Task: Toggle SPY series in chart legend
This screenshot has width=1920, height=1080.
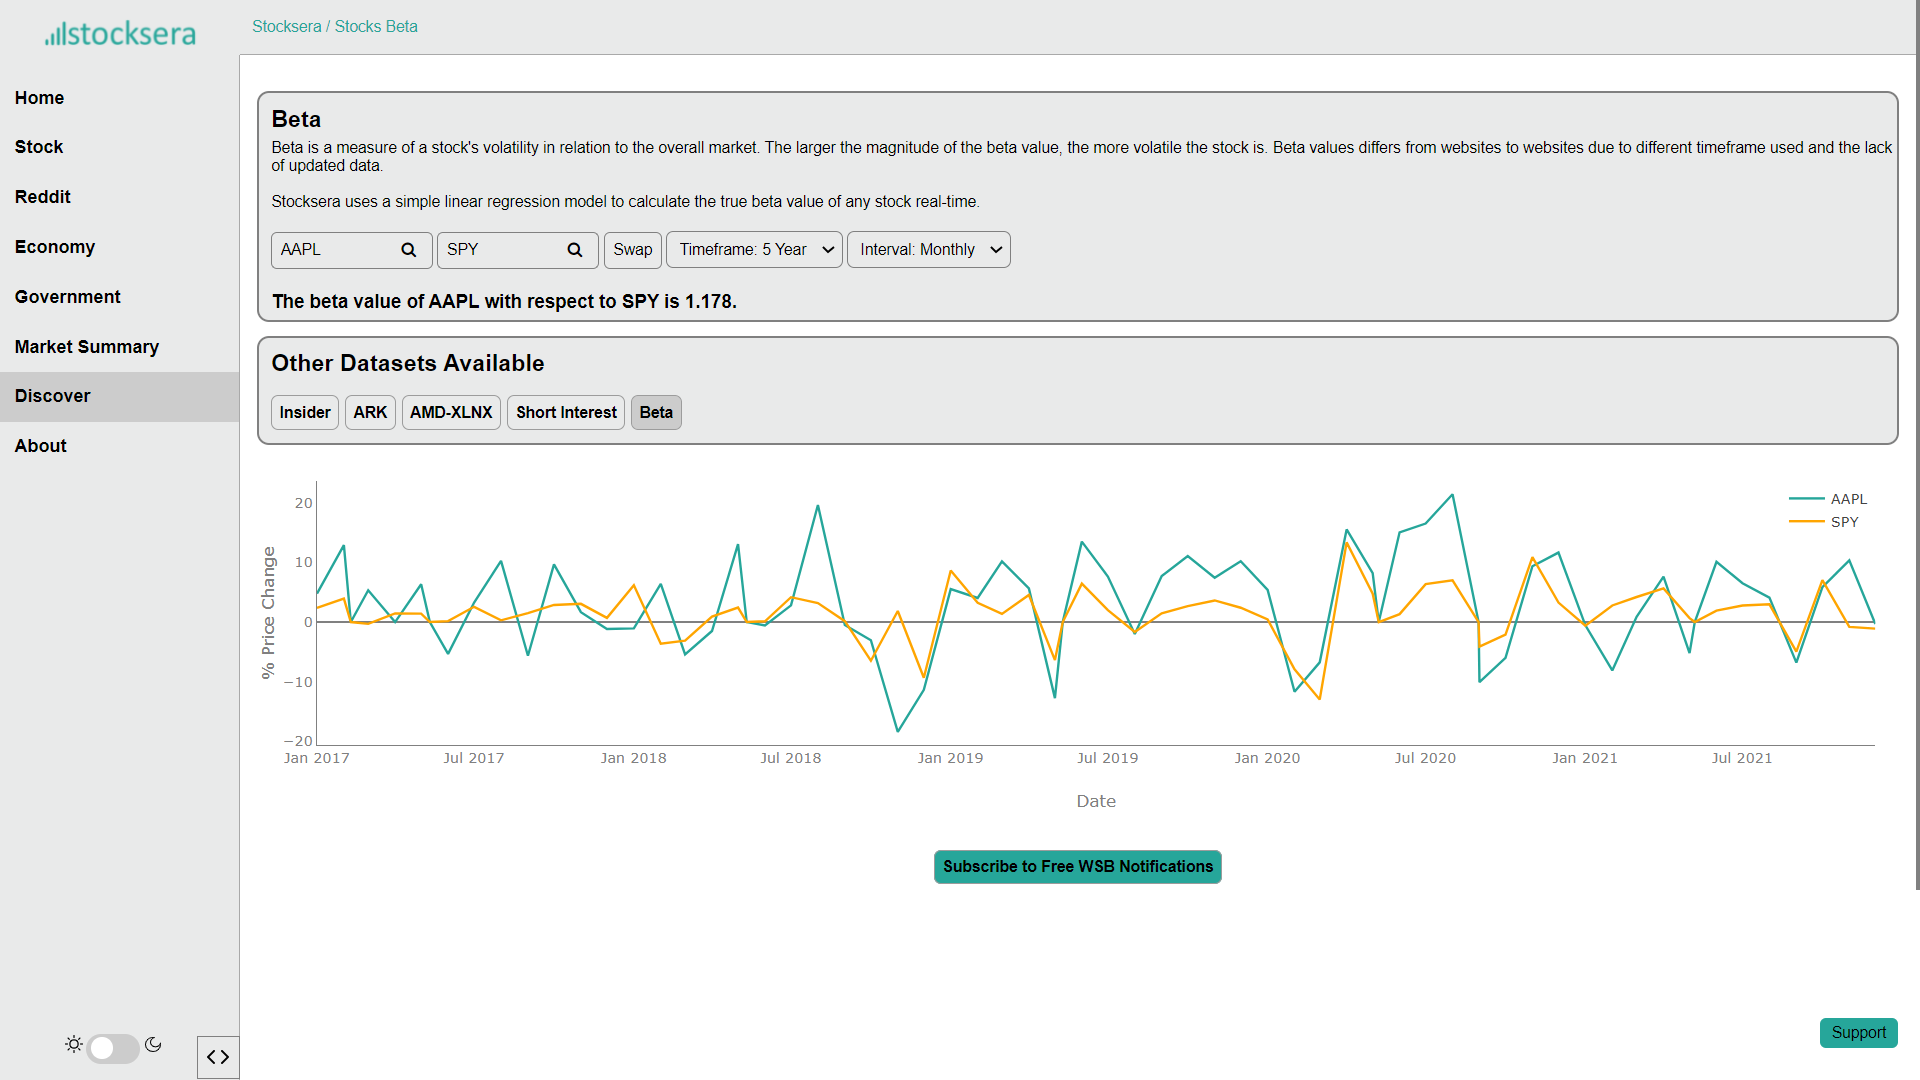Action: pos(1843,522)
